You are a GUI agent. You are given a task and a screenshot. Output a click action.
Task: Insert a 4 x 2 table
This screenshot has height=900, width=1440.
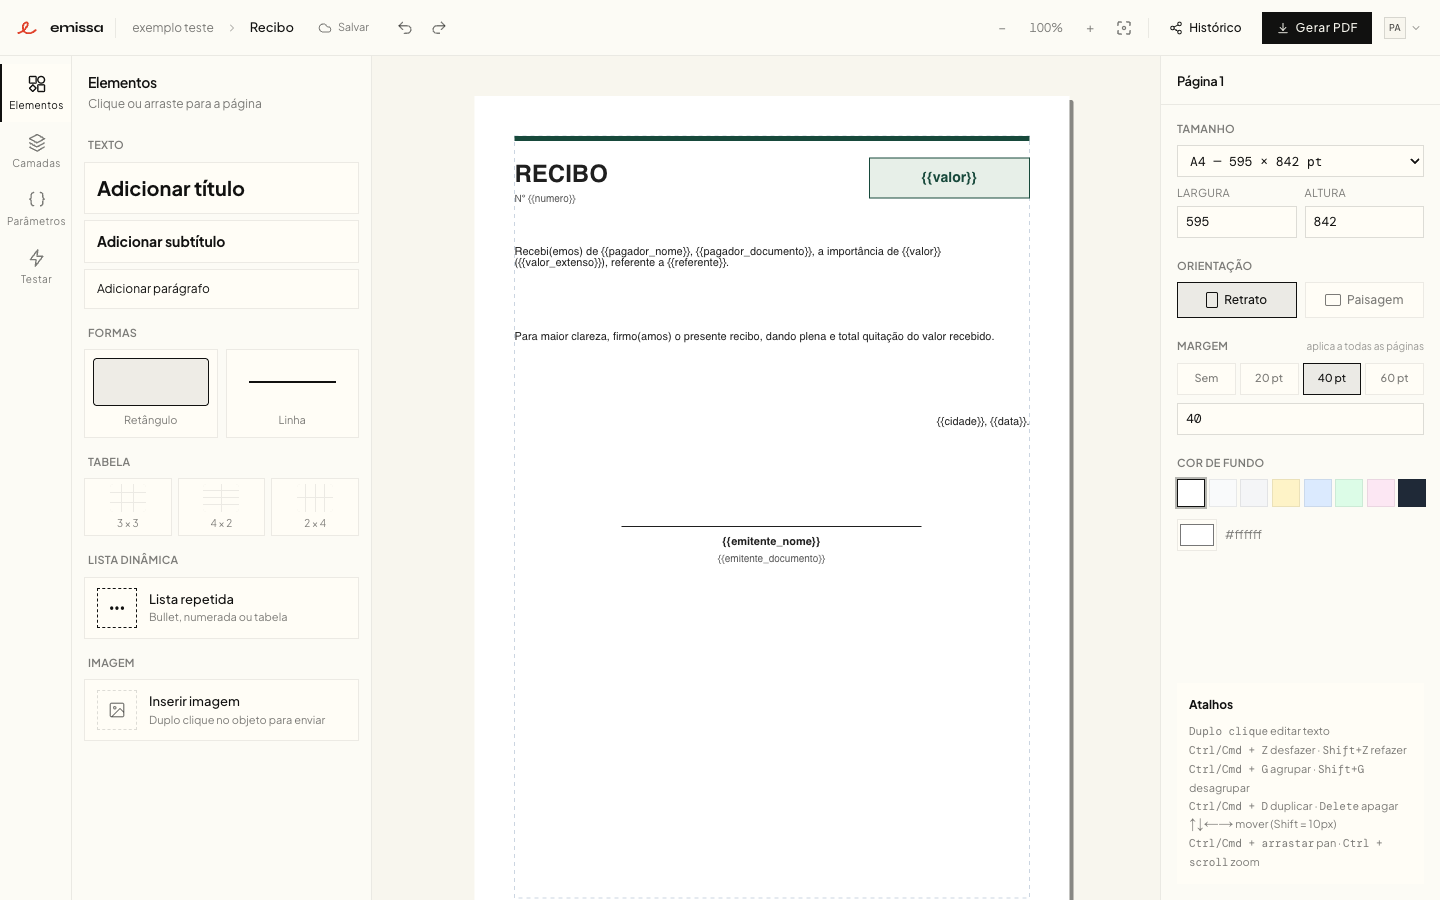[221, 507]
